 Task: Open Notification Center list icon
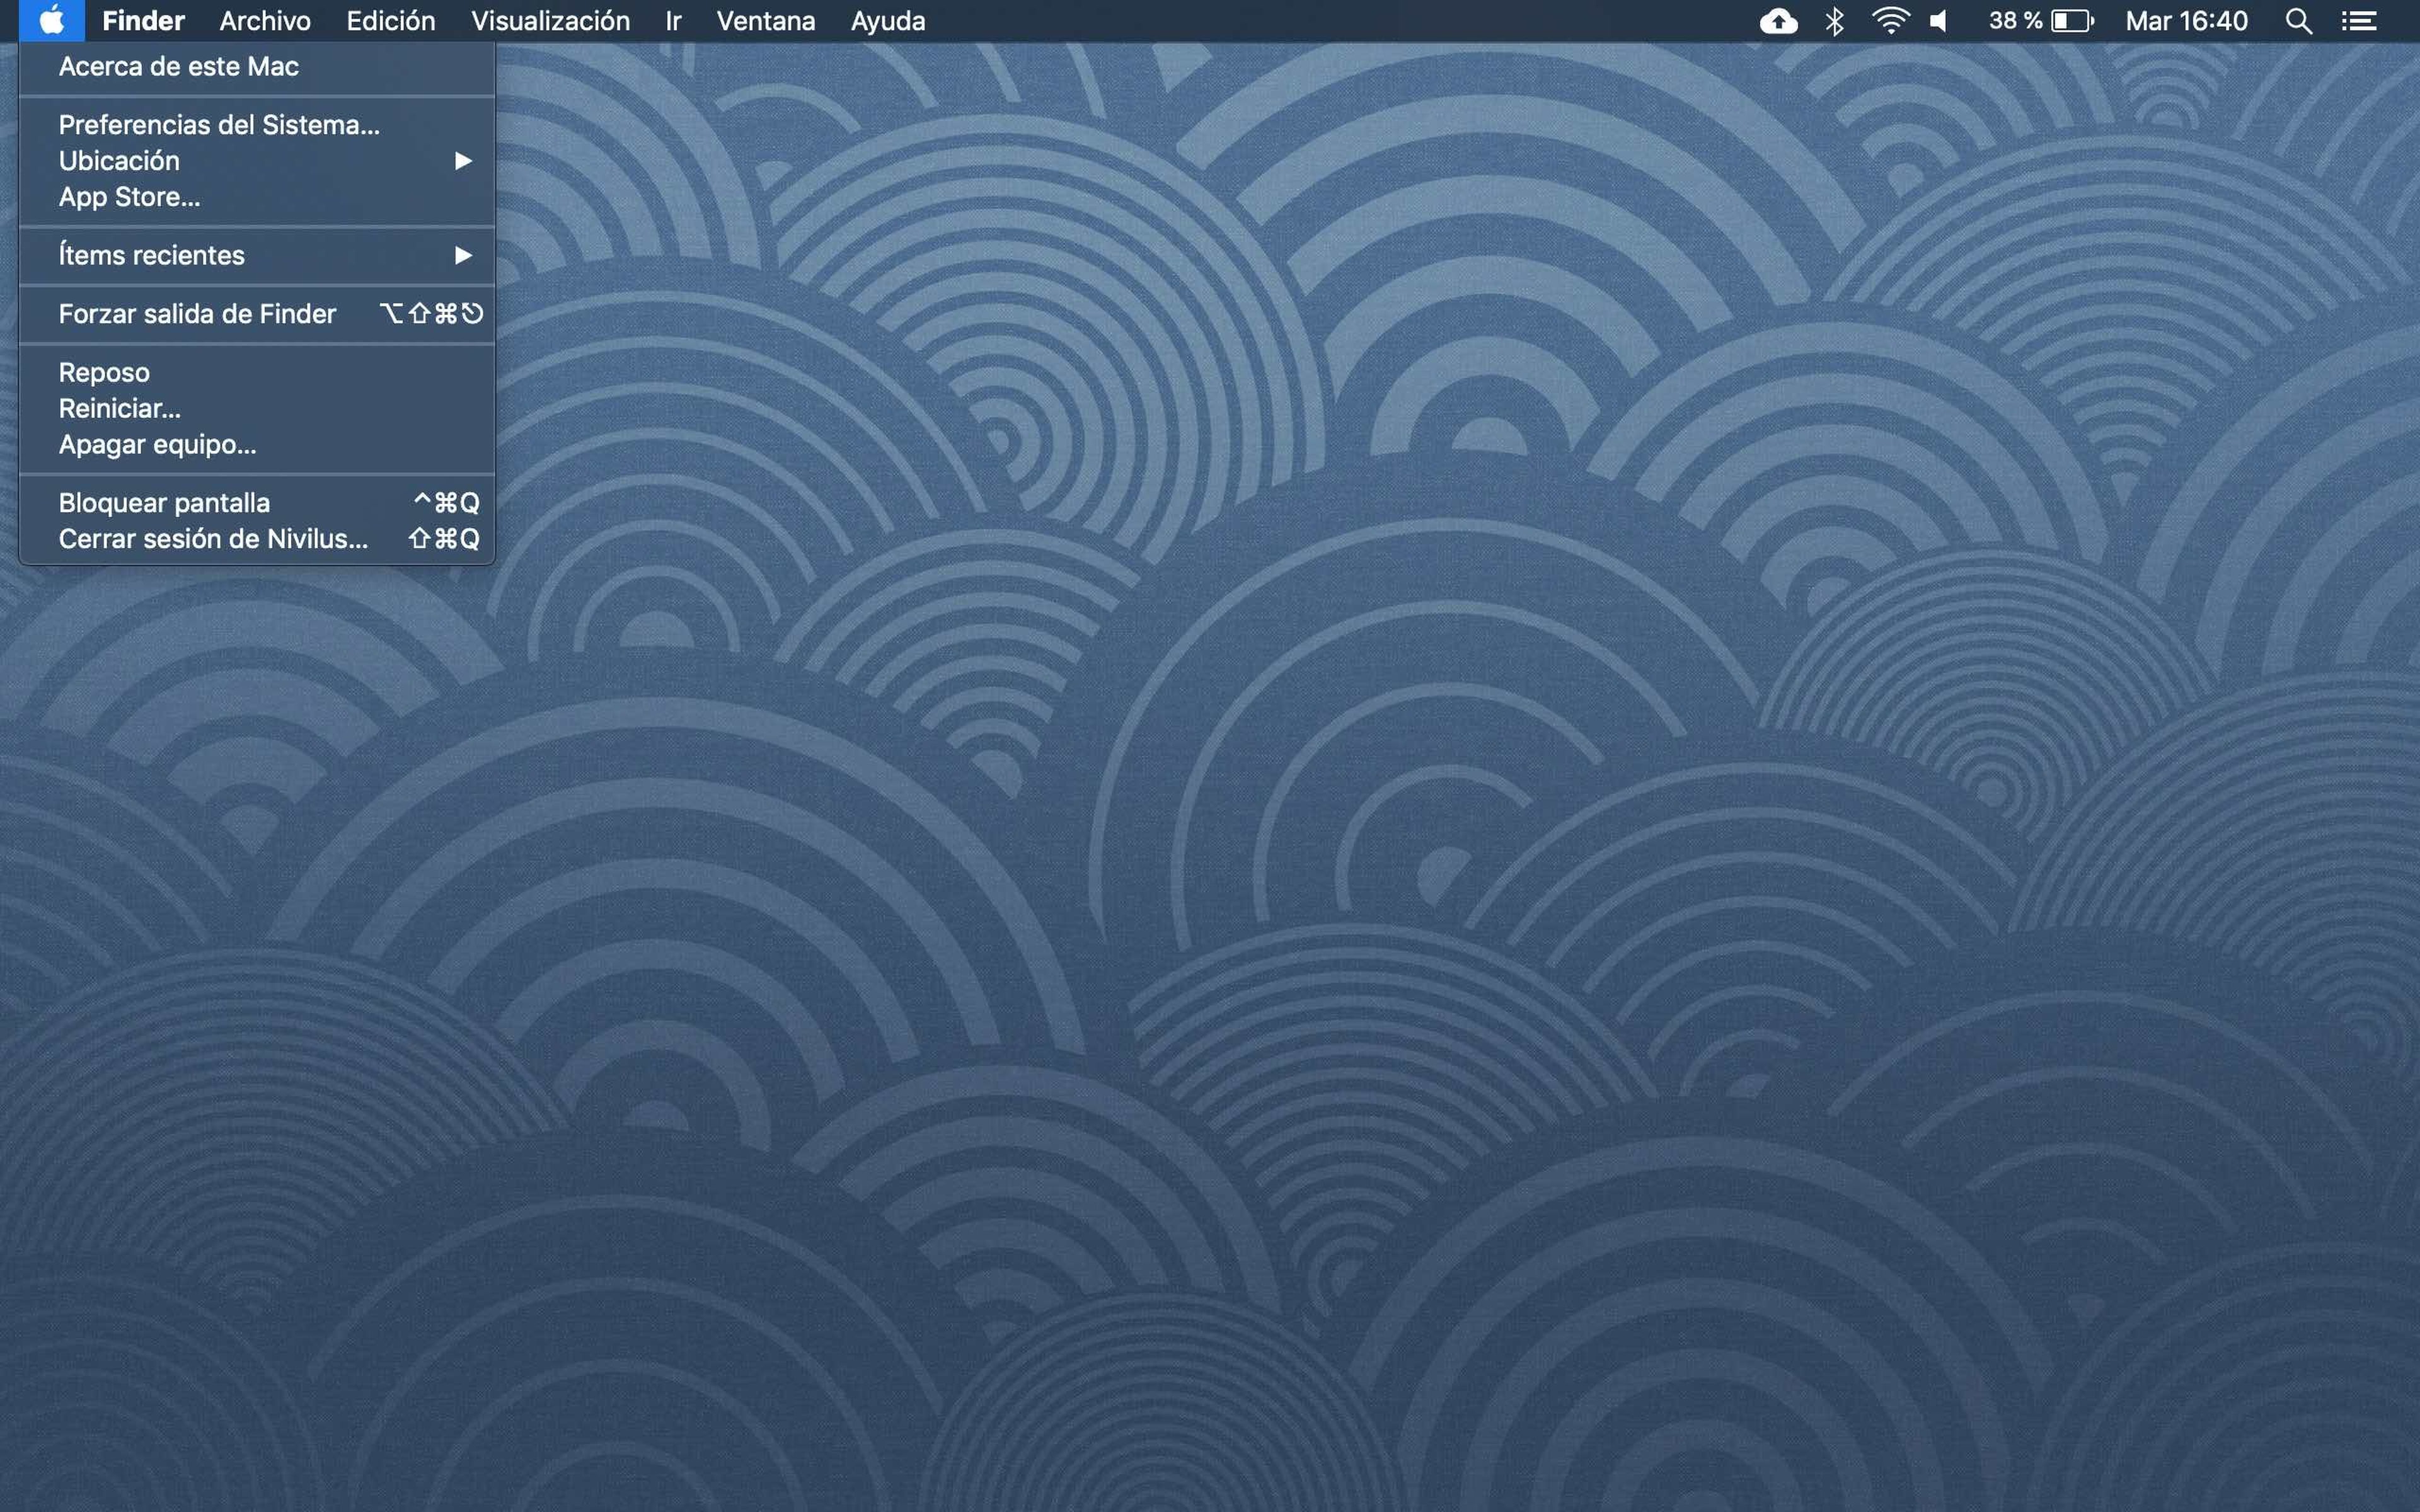[2359, 21]
